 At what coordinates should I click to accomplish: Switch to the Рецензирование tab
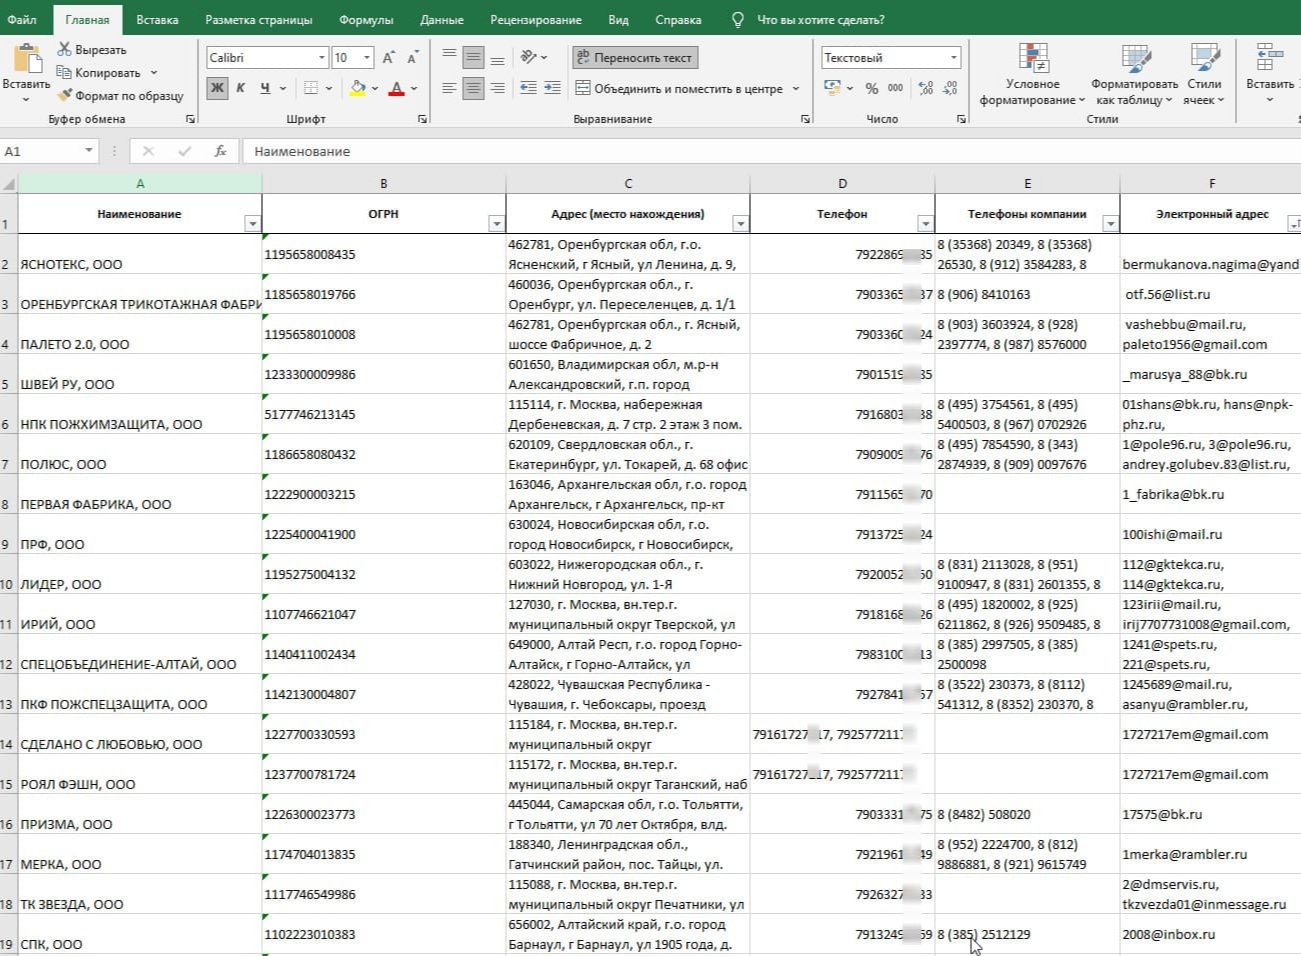535,19
